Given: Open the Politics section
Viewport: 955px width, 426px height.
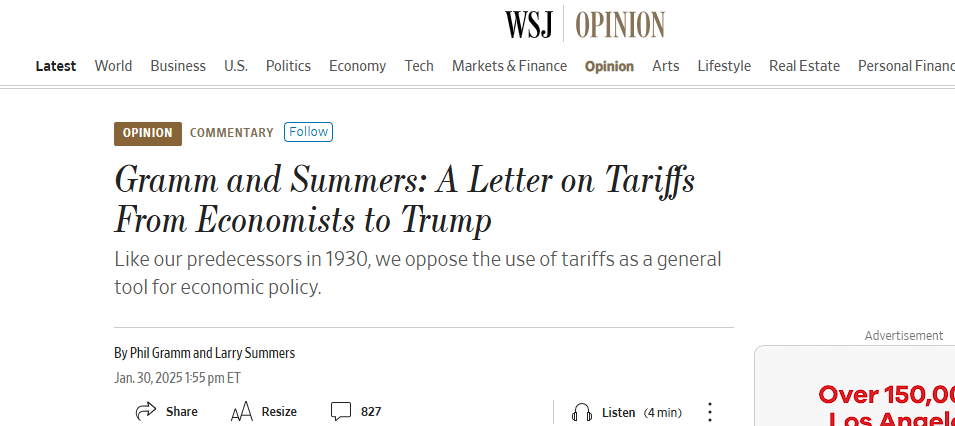Looking at the screenshot, I should (x=288, y=66).
